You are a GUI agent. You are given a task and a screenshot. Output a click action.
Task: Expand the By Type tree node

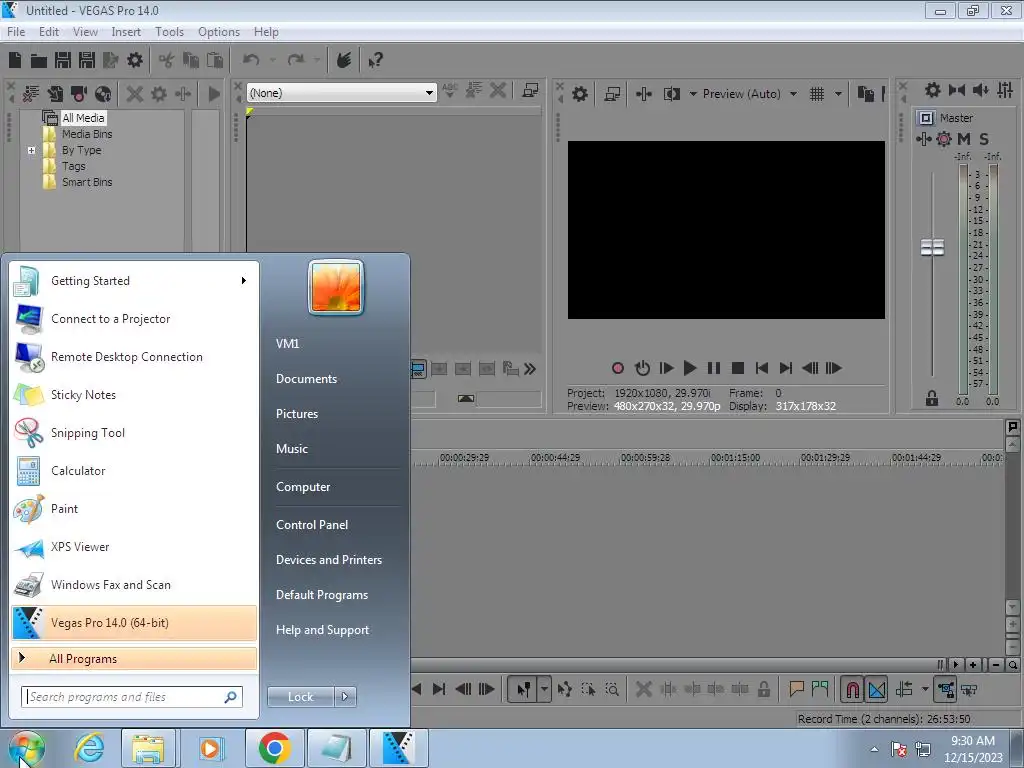[x=31, y=150]
